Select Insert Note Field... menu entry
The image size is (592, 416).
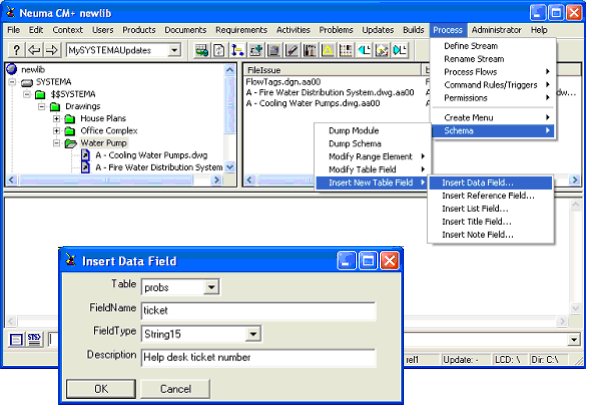[x=490, y=234]
